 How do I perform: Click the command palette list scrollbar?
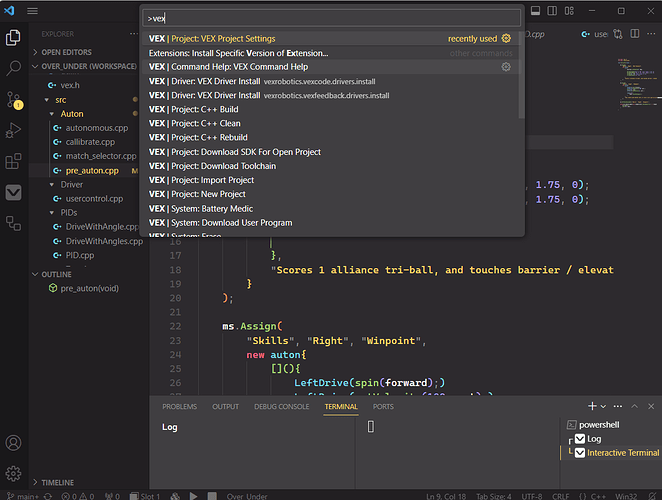[x=521, y=75]
